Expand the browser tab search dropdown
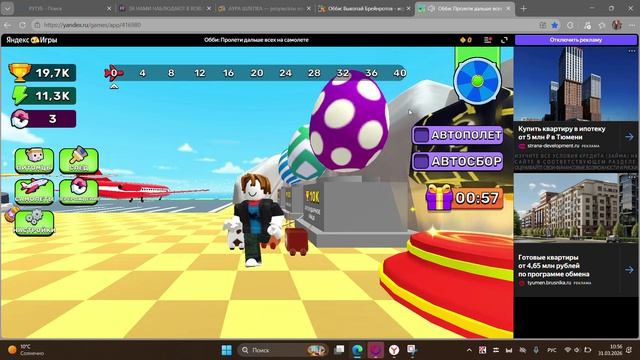The width and height of the screenshot is (640, 360). tap(7, 8)
